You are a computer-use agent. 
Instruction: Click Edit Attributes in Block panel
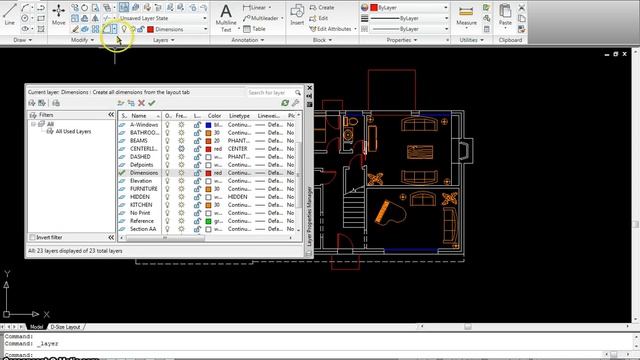(330, 29)
